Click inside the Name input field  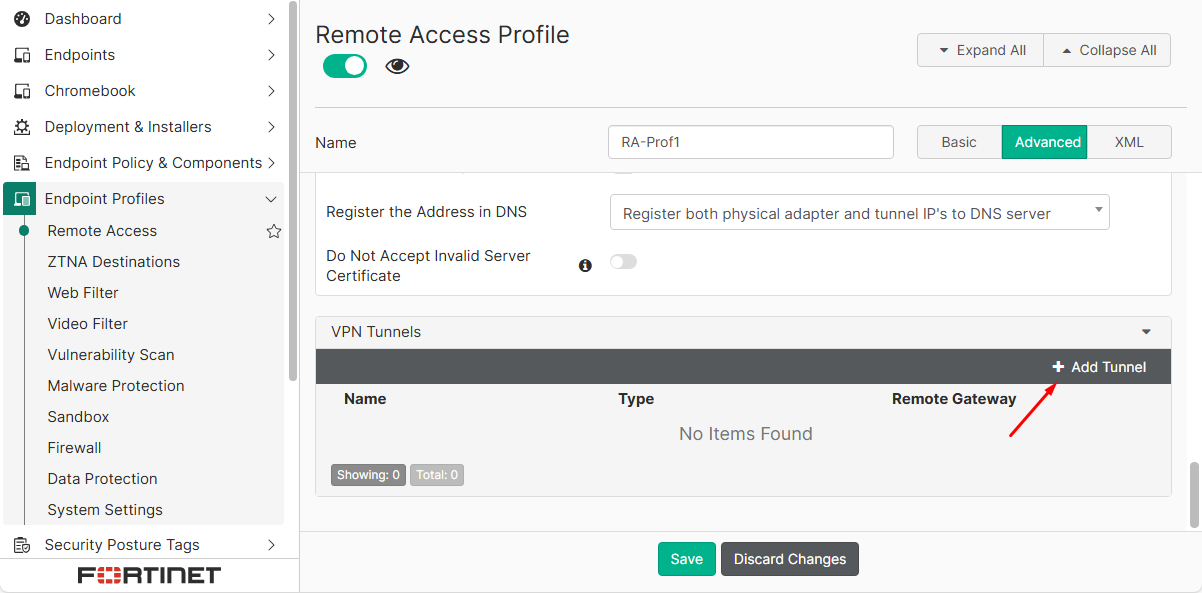point(750,142)
